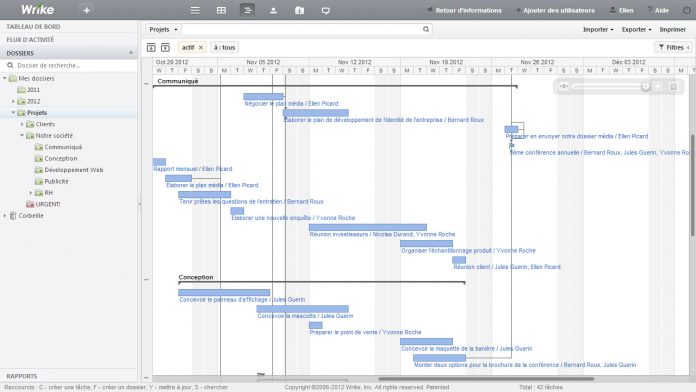Expand the Clients folder in the tree
This screenshot has width=696, height=392.
(x=22, y=124)
